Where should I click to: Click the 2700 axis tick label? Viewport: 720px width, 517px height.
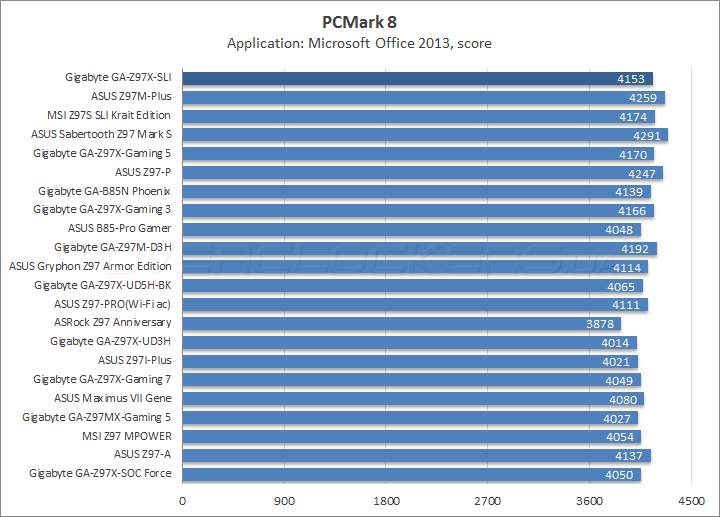pos(488,501)
